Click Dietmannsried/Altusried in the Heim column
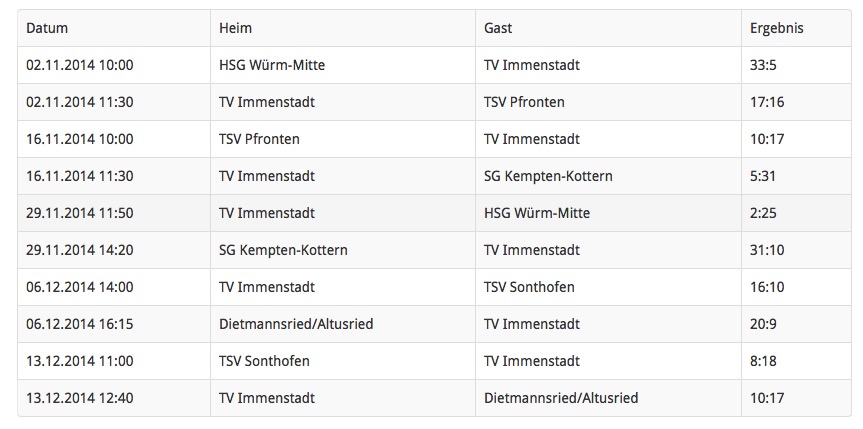Viewport: 863px width, 429px height. coord(296,324)
